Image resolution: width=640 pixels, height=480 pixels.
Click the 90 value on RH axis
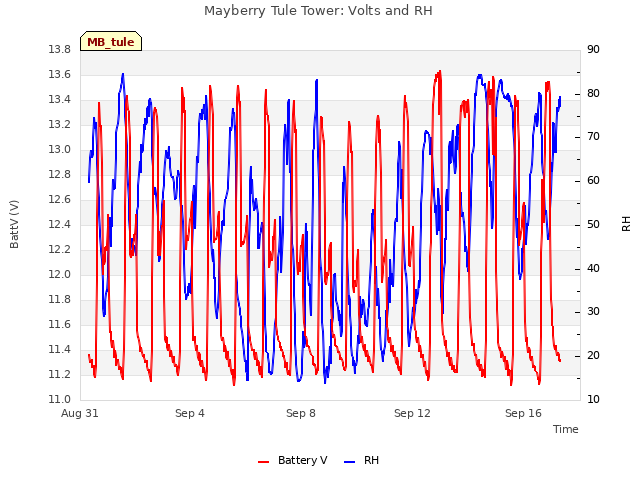tap(593, 49)
